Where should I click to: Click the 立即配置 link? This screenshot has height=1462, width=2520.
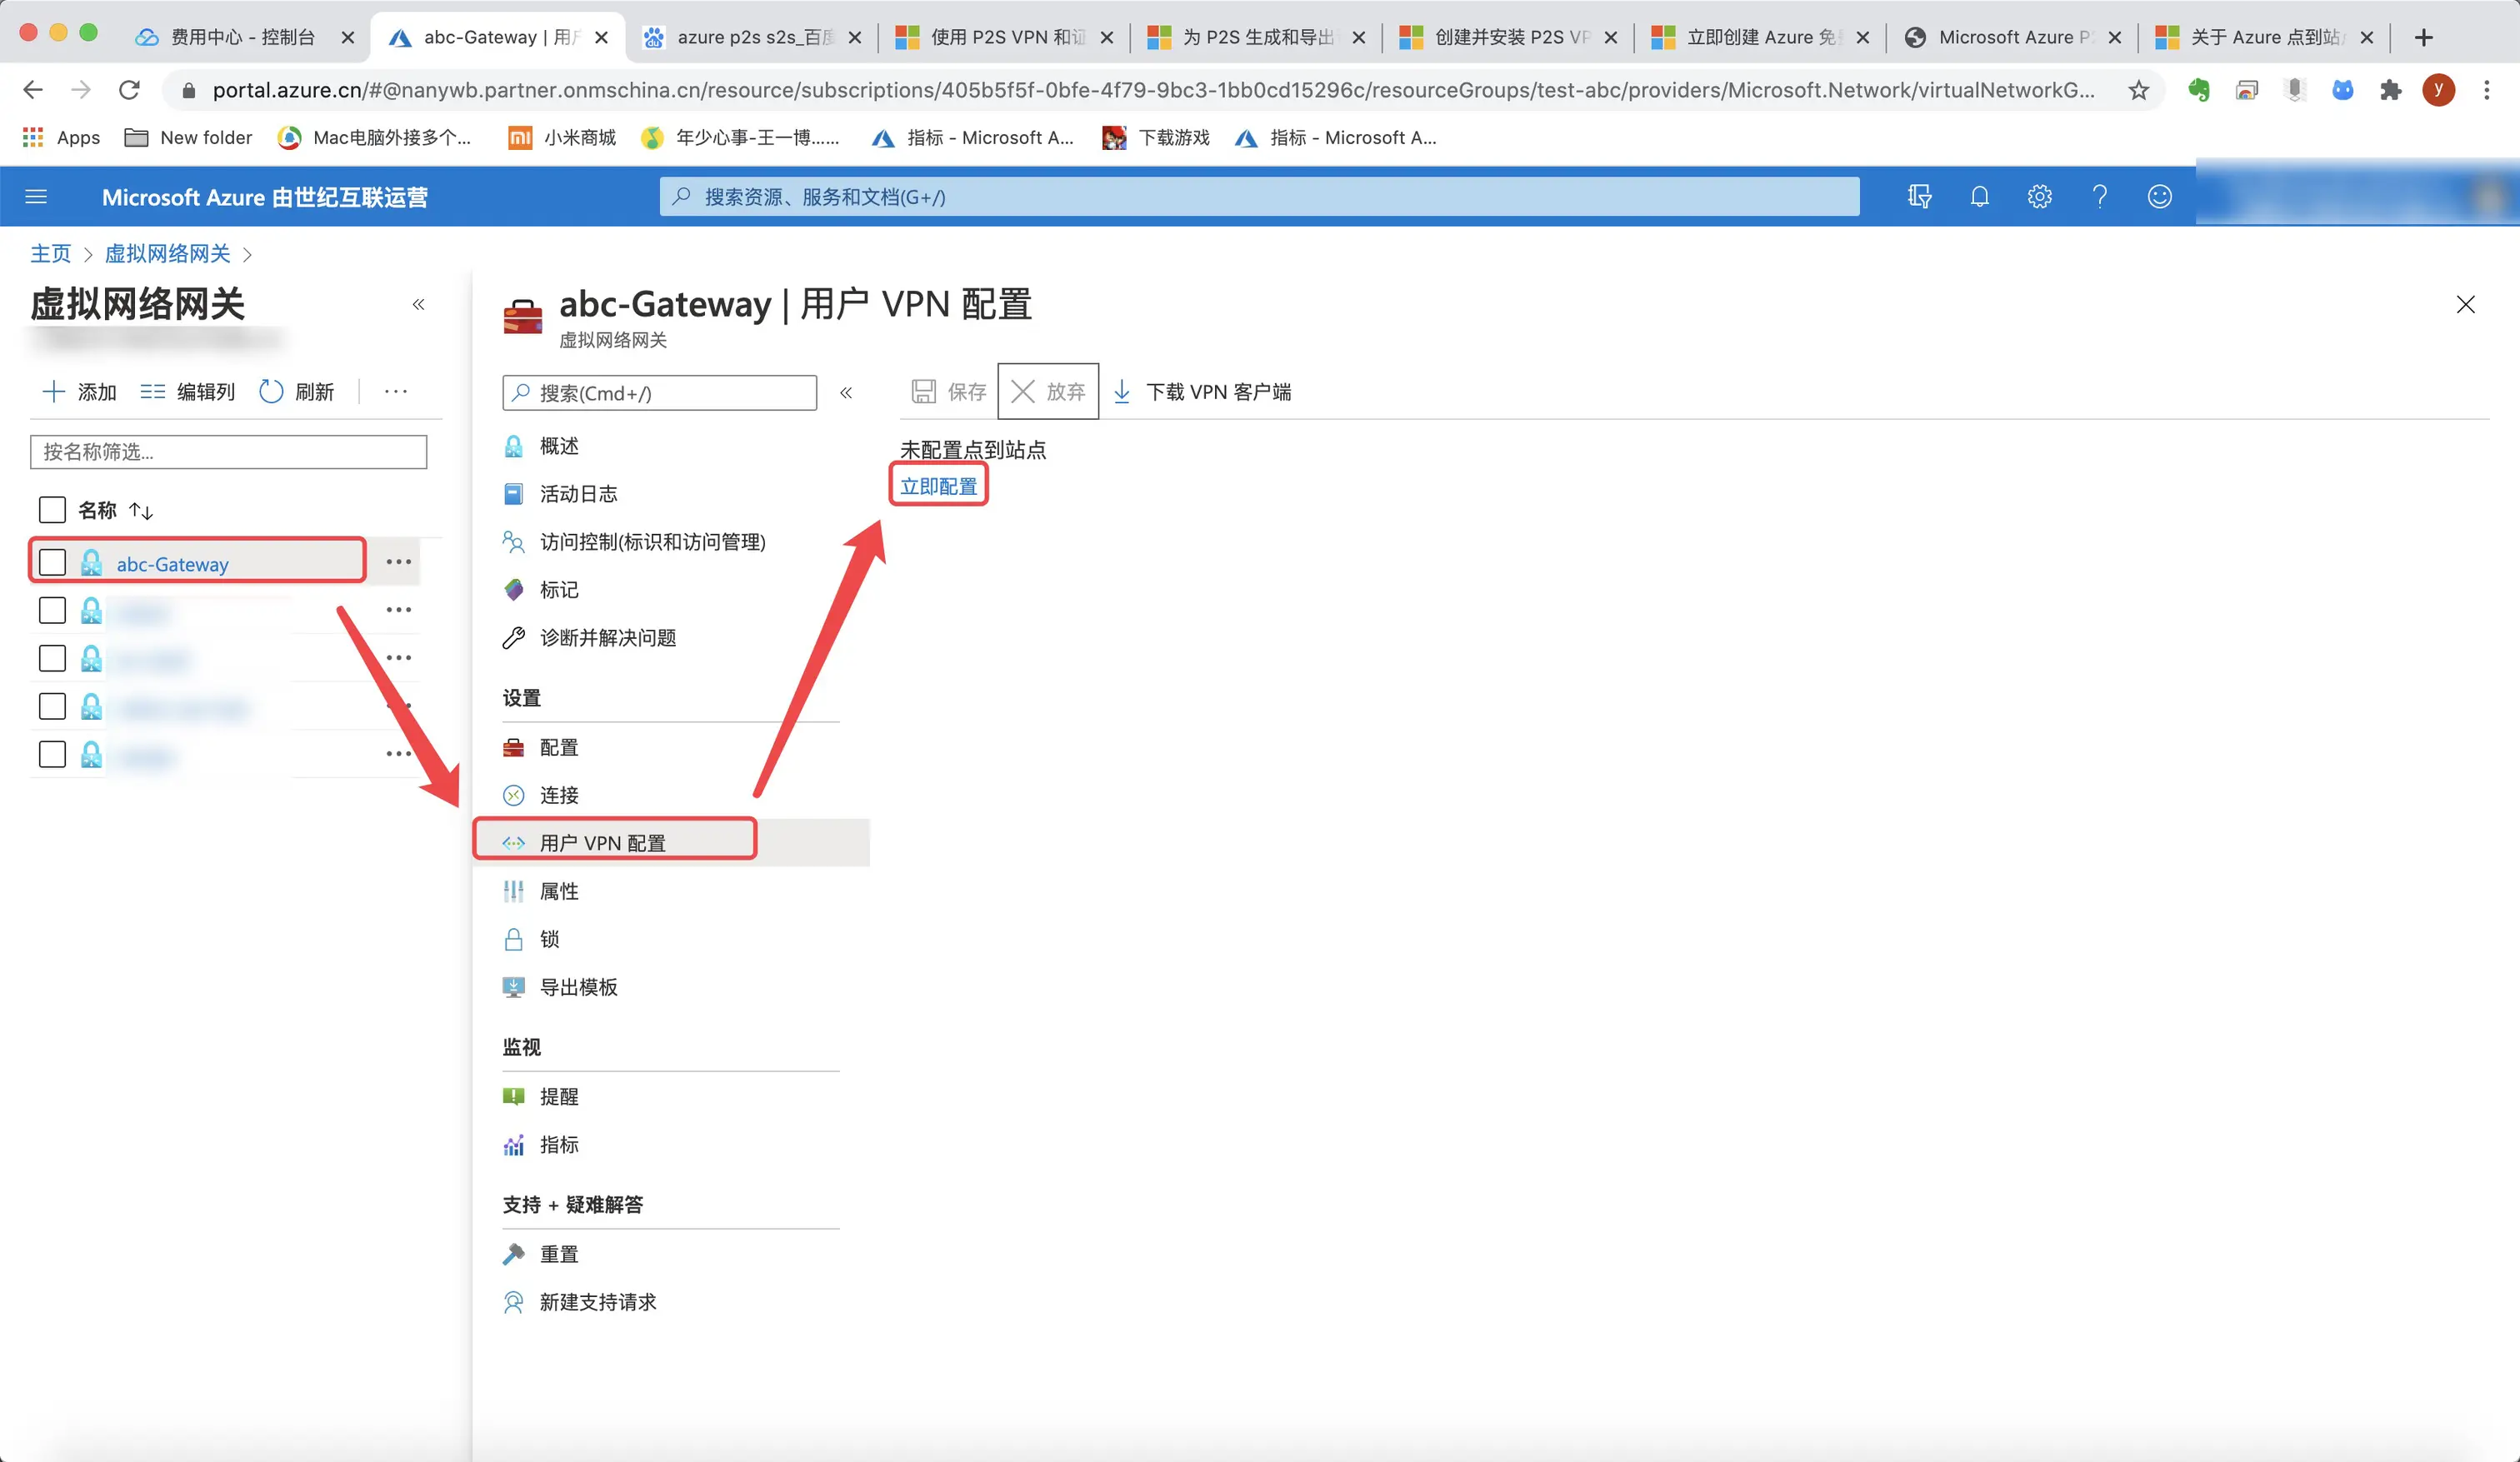point(938,486)
